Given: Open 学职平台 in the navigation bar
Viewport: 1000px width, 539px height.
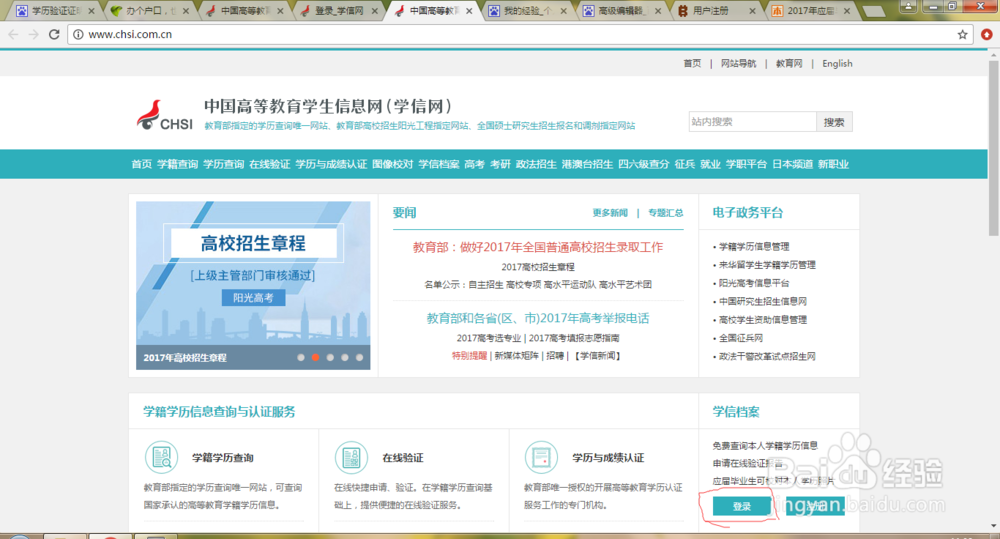Looking at the screenshot, I should [x=746, y=165].
